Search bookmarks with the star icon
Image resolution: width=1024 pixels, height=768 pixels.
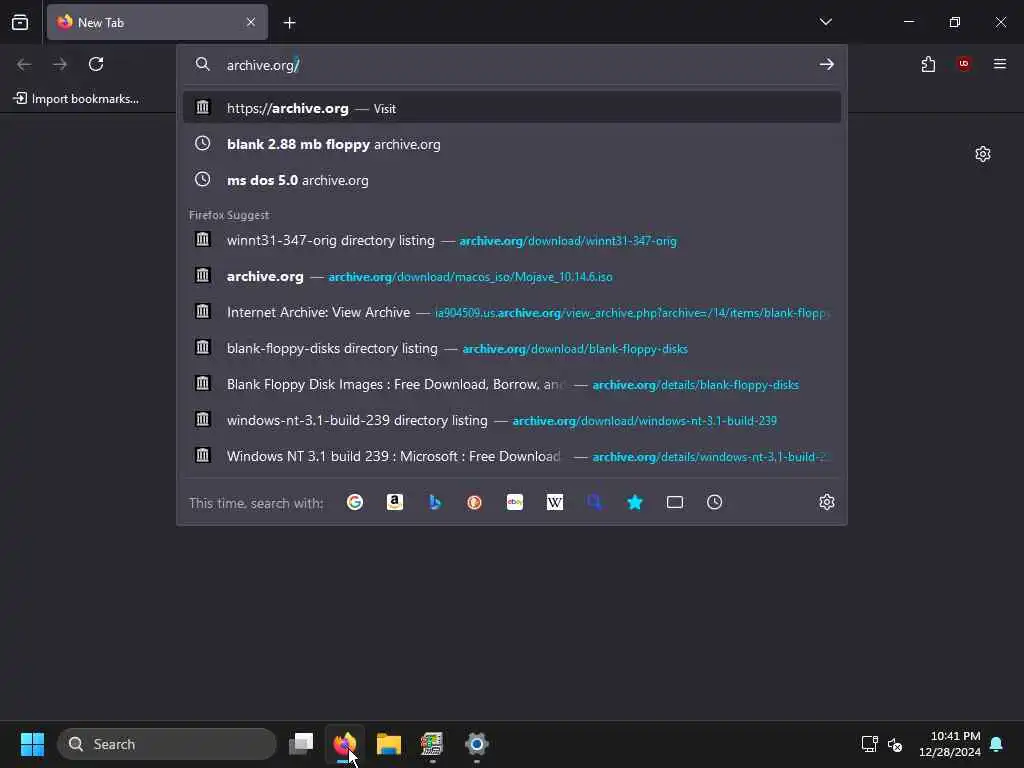point(635,502)
